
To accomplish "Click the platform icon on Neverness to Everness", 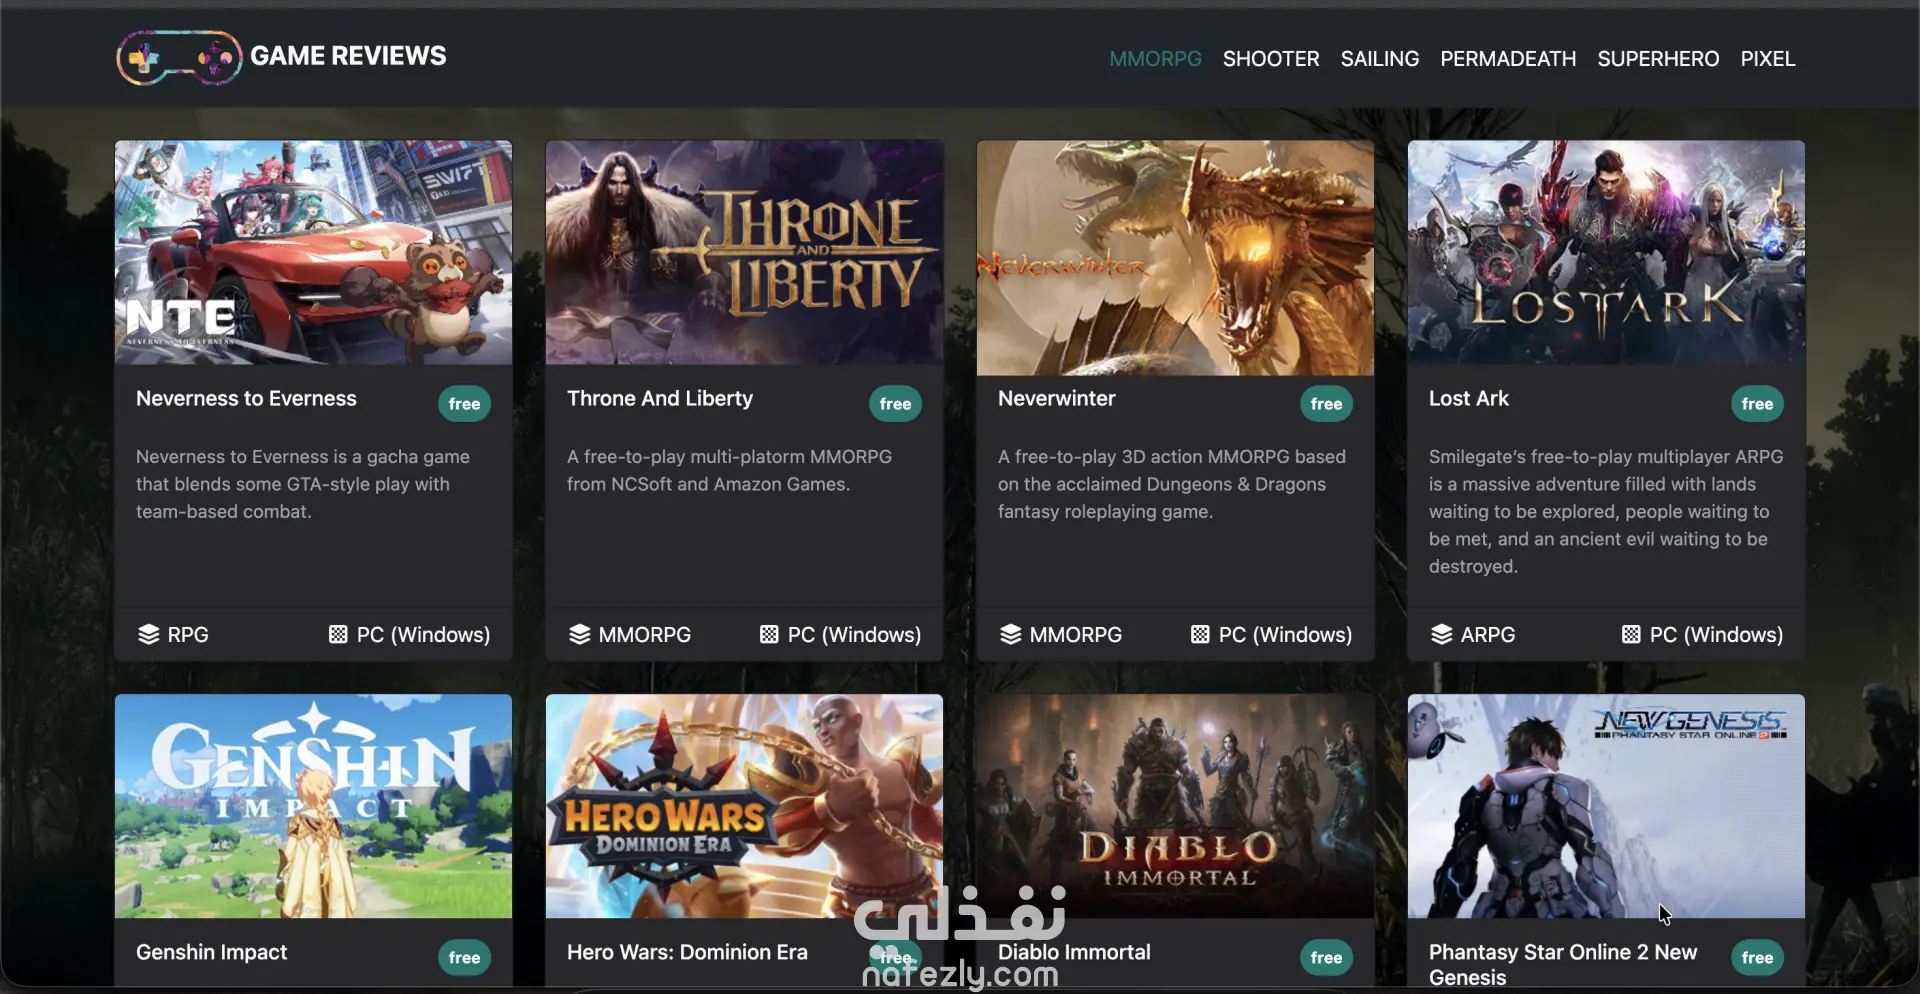I will pyautogui.click(x=338, y=634).
